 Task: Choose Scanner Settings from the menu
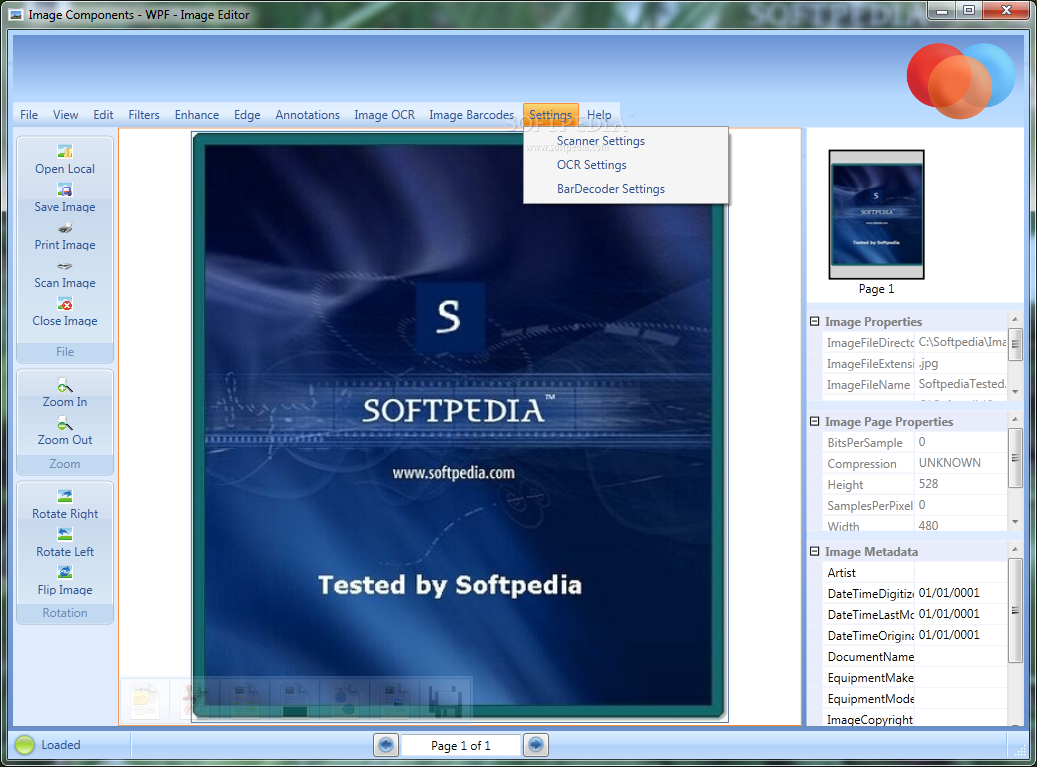pyautogui.click(x=626, y=141)
